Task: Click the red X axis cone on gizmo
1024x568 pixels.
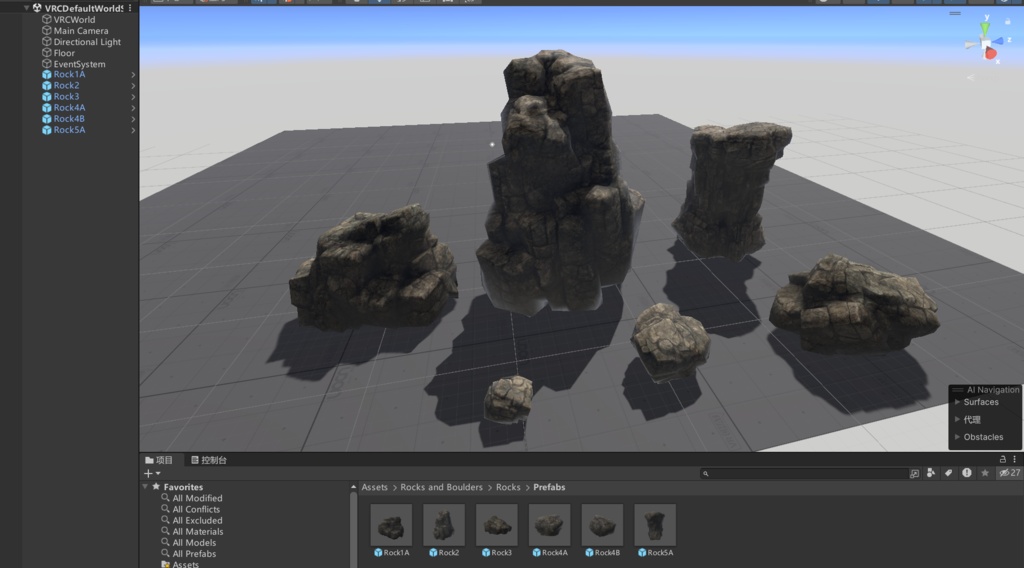Action: coord(991,54)
